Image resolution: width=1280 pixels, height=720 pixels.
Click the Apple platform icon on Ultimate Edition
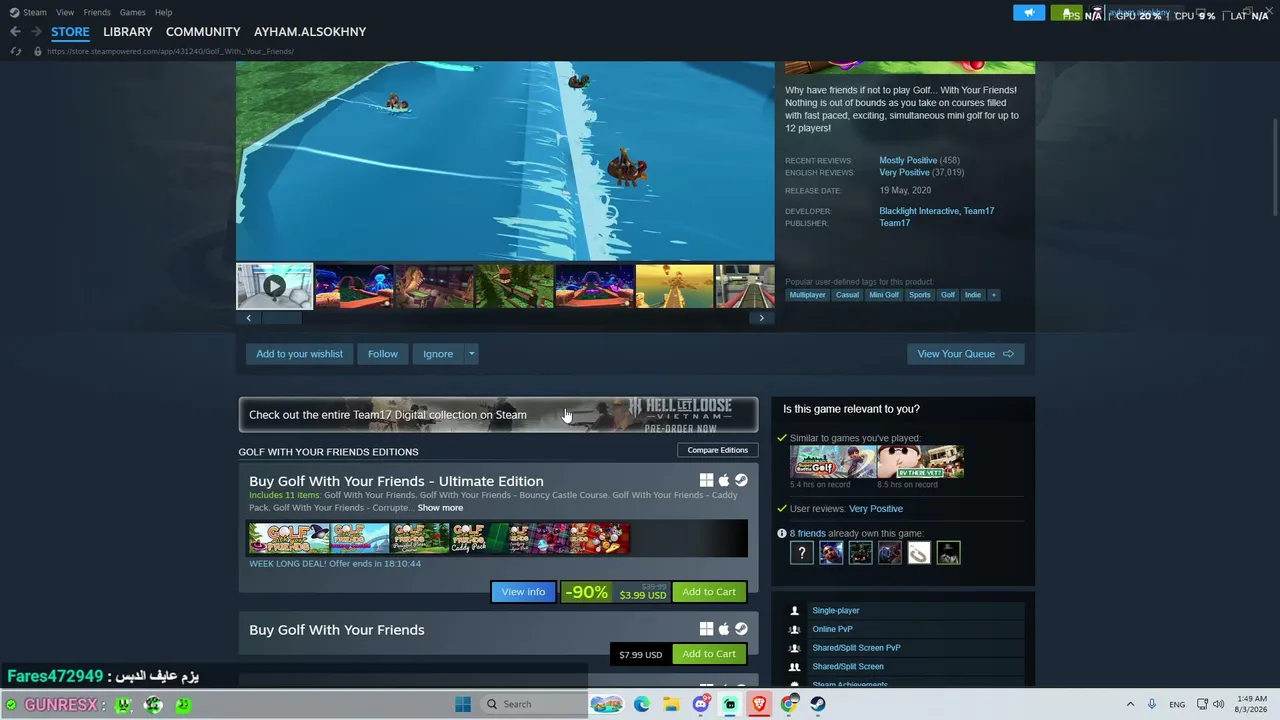[724, 480]
